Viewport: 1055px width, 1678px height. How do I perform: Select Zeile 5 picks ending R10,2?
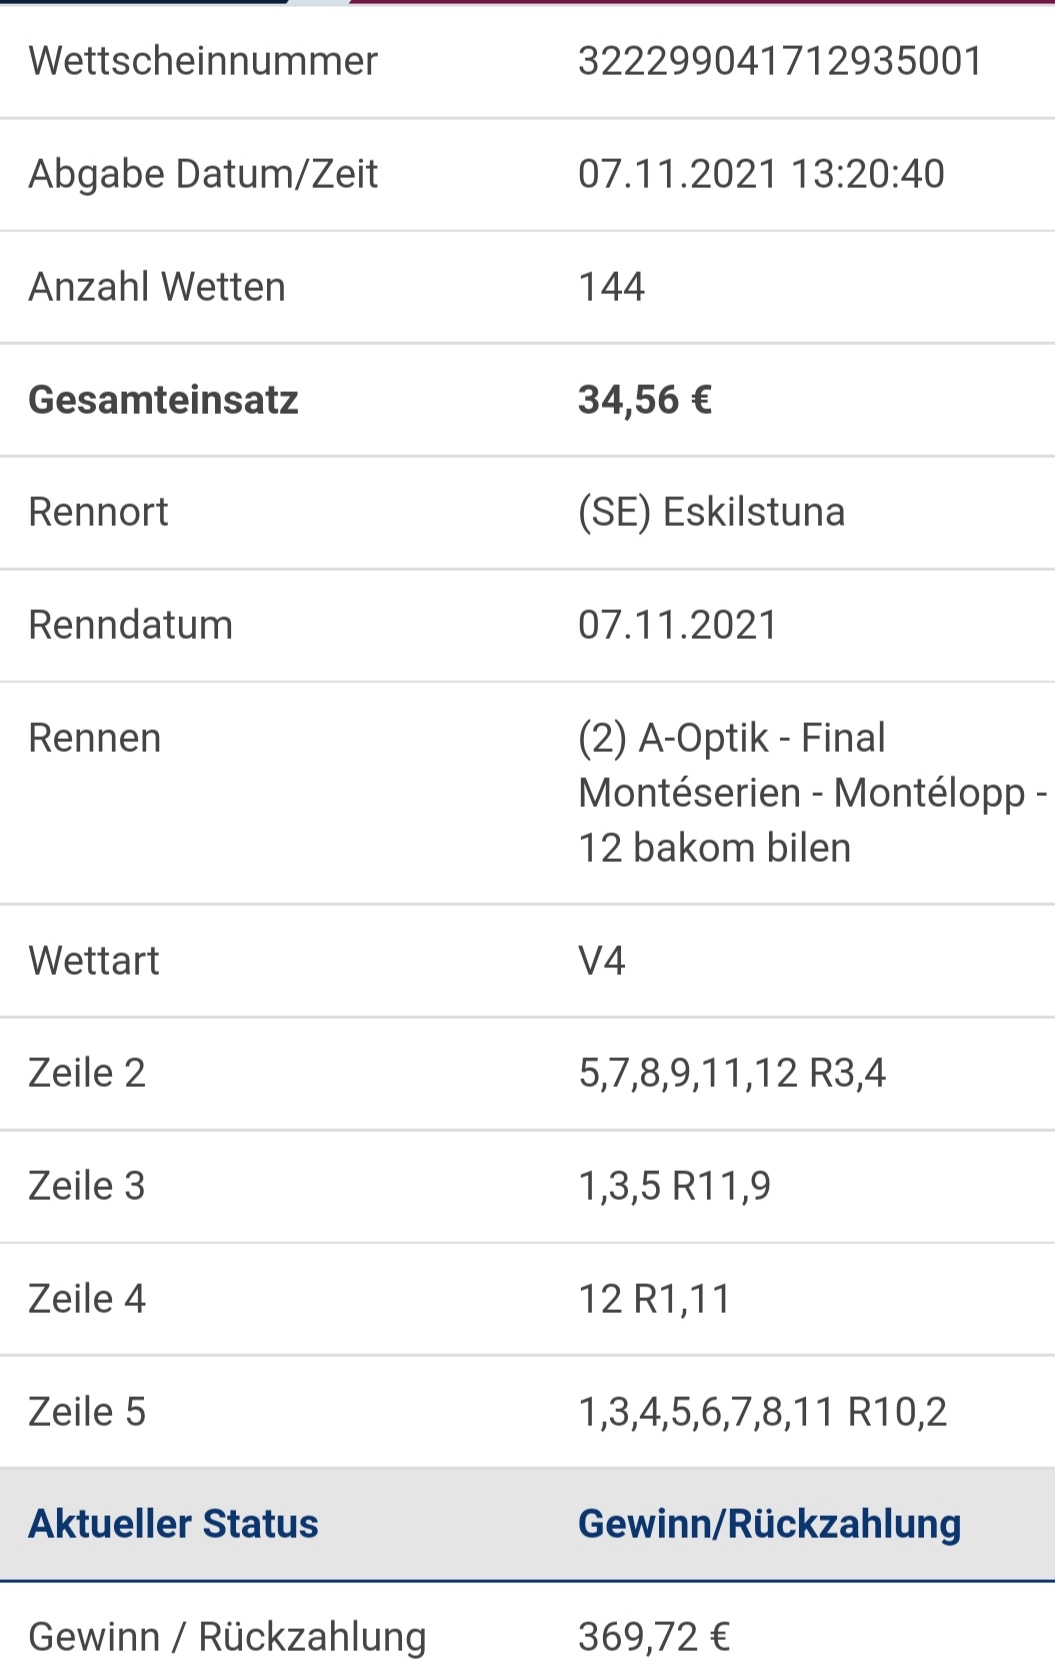[x=762, y=1413]
